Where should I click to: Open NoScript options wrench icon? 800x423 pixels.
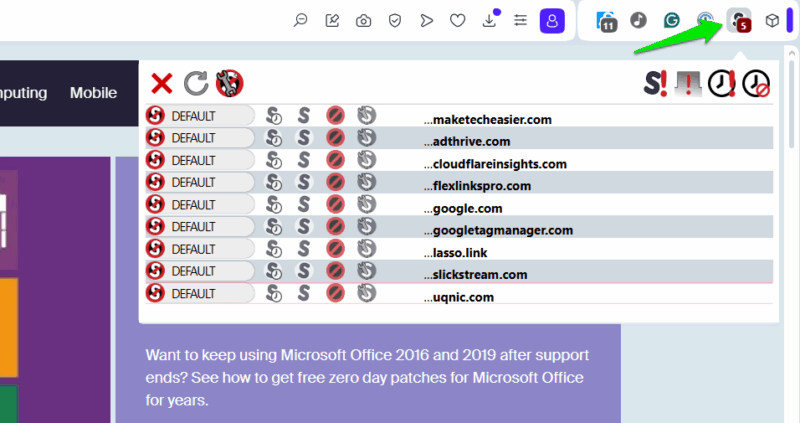230,83
